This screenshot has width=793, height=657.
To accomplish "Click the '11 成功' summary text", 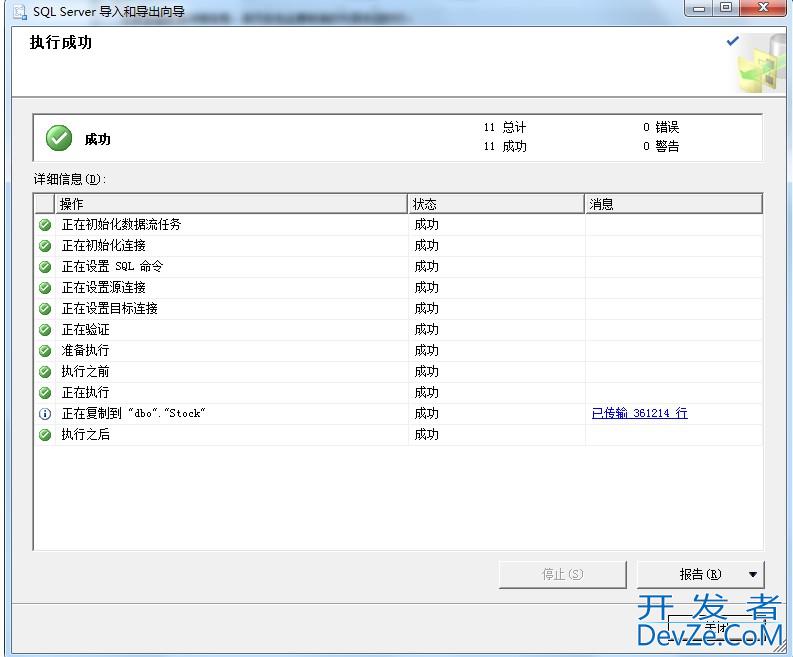I will 505,147.
